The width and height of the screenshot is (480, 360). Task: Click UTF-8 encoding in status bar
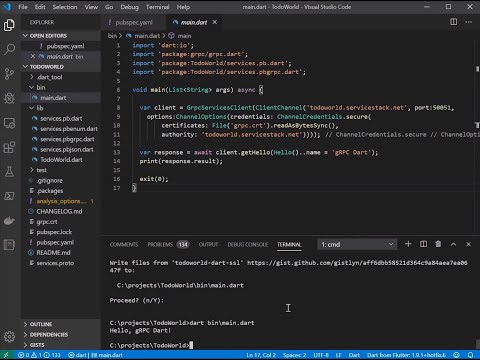(x=321, y=355)
